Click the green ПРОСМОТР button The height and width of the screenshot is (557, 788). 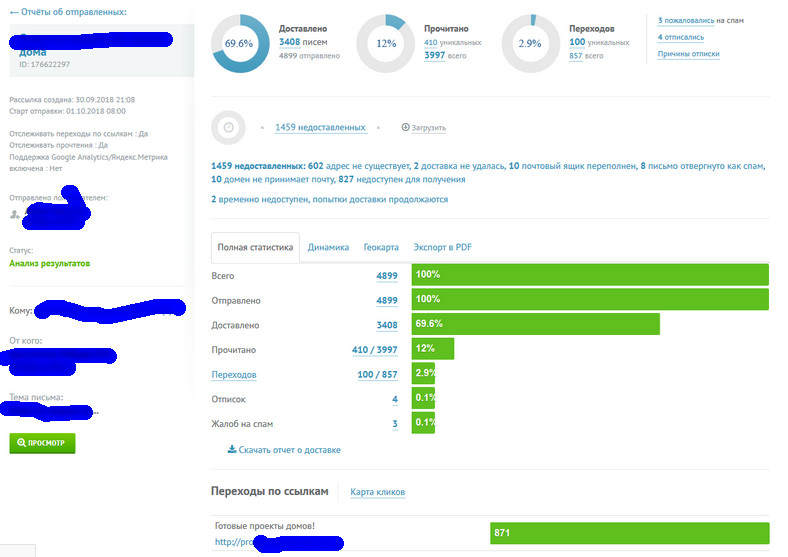(x=42, y=443)
